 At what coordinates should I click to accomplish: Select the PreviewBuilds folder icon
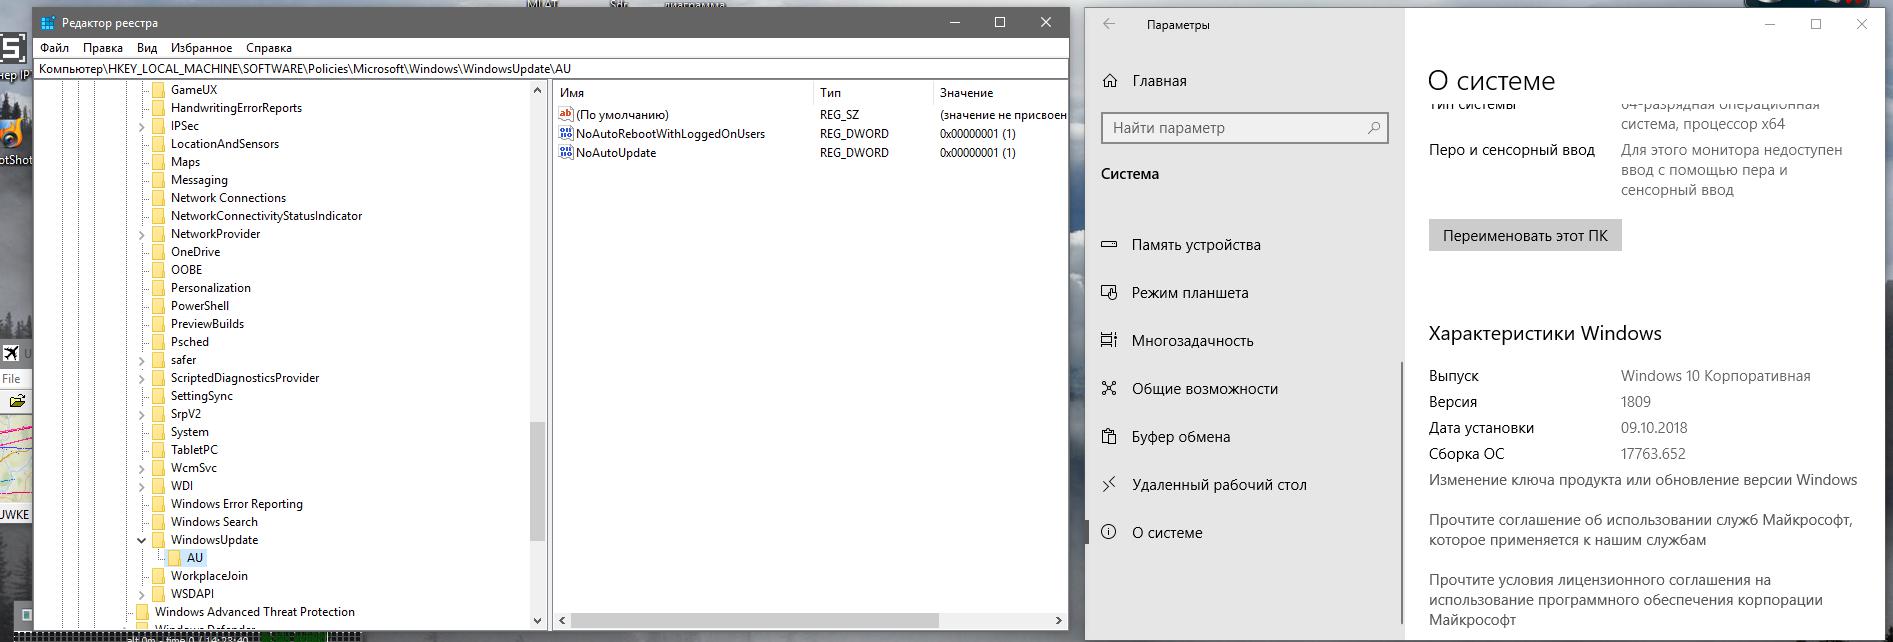point(158,324)
